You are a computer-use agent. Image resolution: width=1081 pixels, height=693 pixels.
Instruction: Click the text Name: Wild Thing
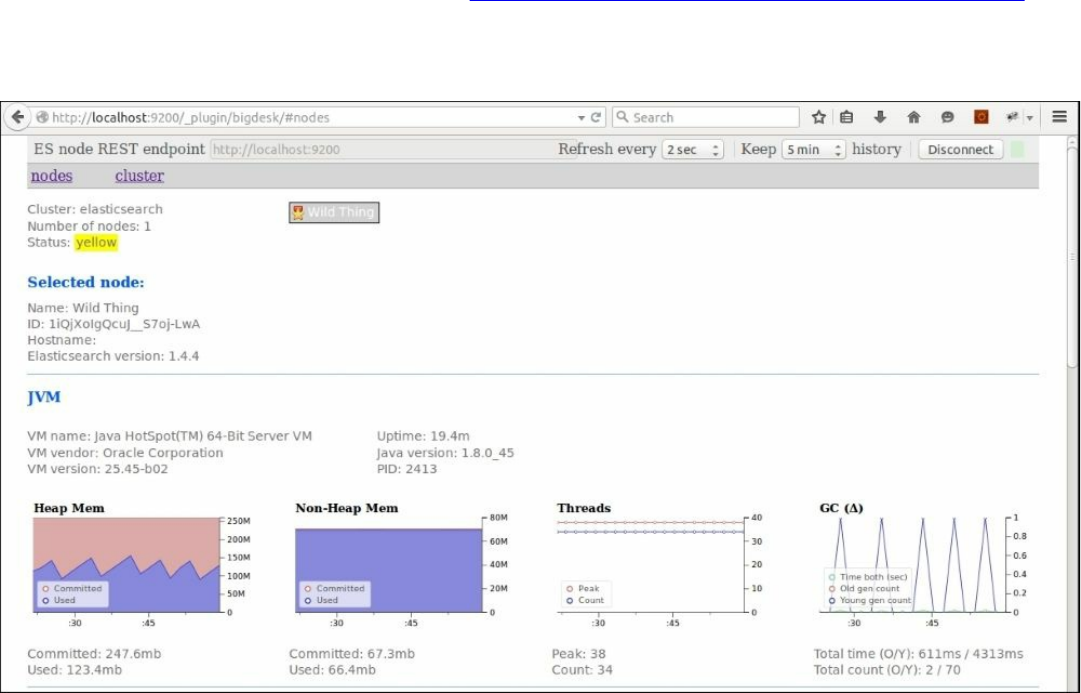tap(83, 308)
